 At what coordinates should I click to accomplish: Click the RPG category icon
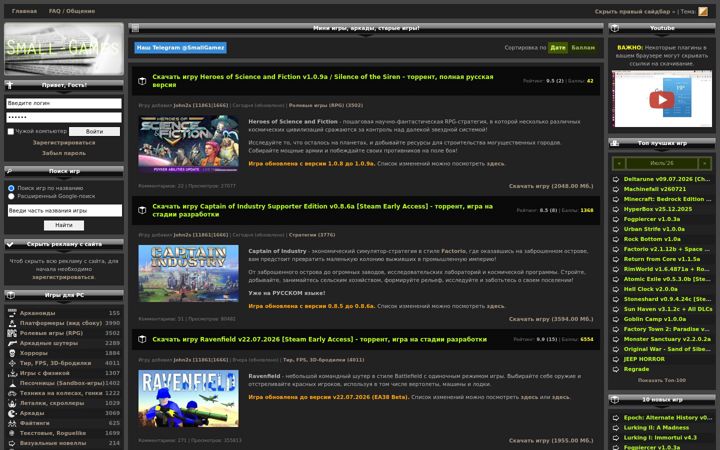(12, 333)
